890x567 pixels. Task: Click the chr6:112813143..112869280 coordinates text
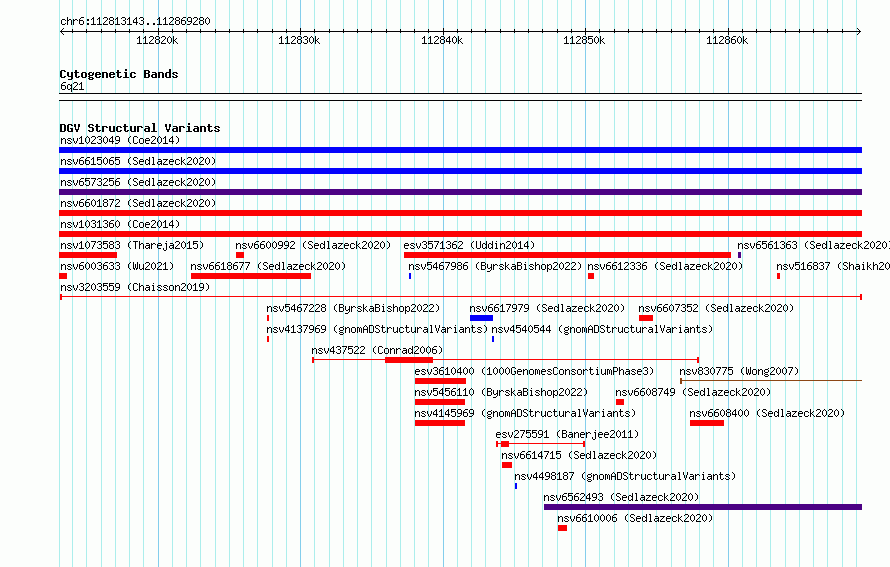click(135, 21)
